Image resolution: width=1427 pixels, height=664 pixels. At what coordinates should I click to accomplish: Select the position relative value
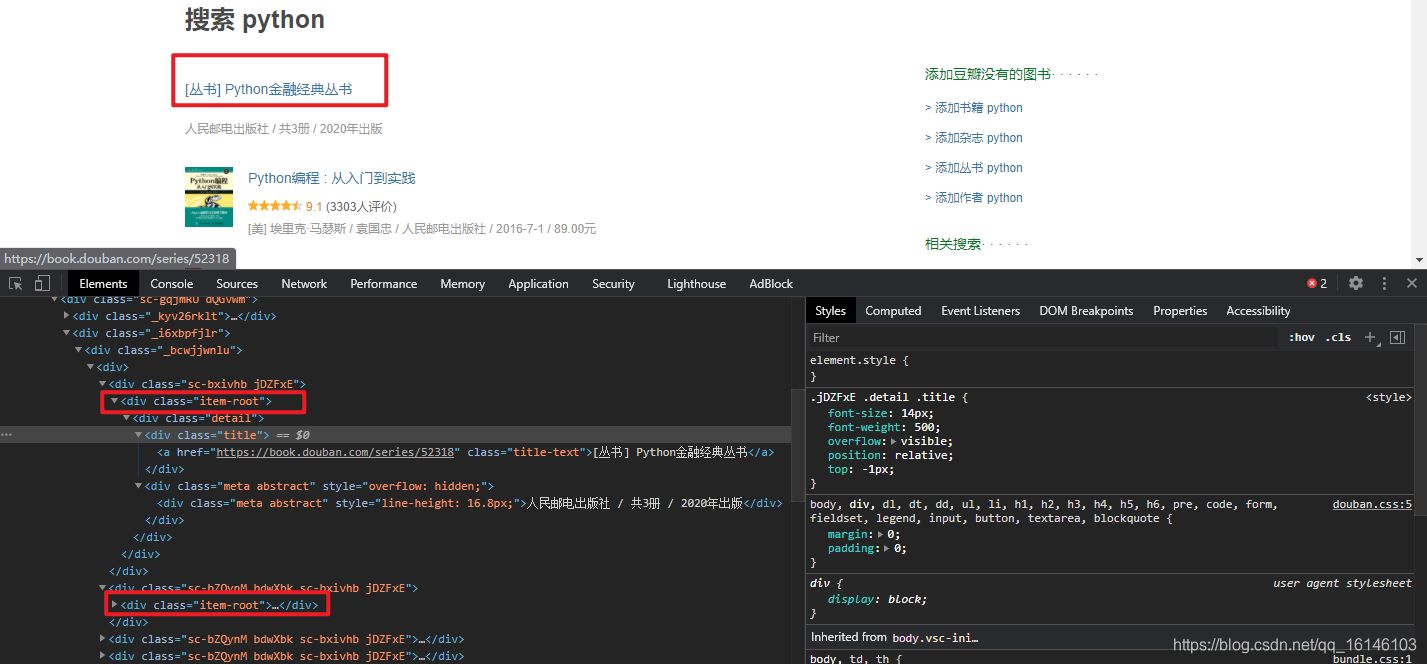922,455
